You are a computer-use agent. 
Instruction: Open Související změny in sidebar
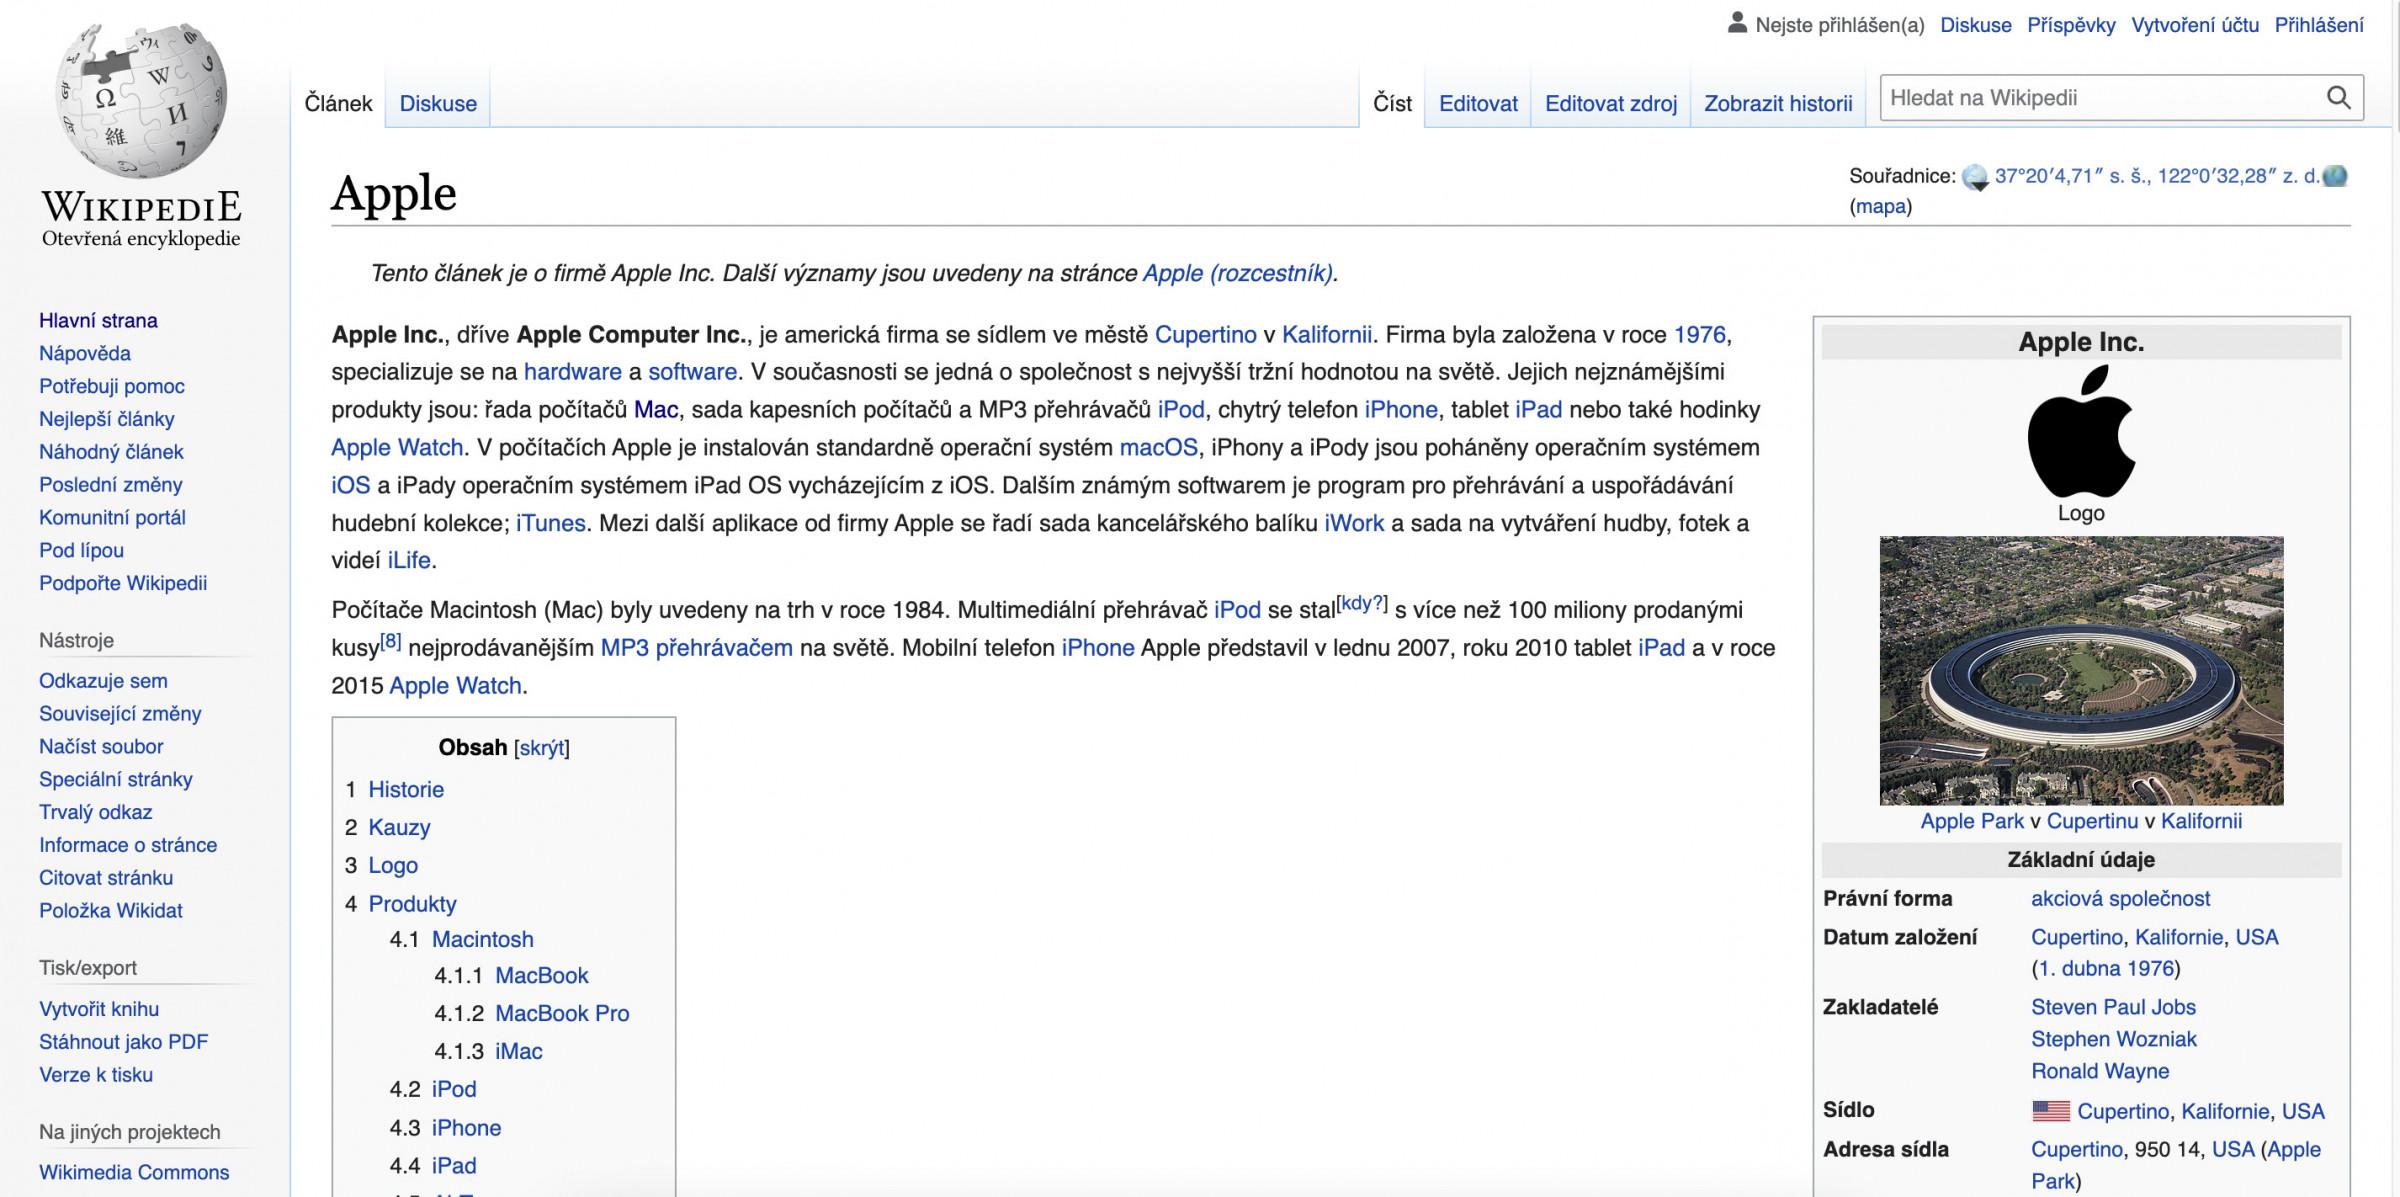click(x=120, y=714)
